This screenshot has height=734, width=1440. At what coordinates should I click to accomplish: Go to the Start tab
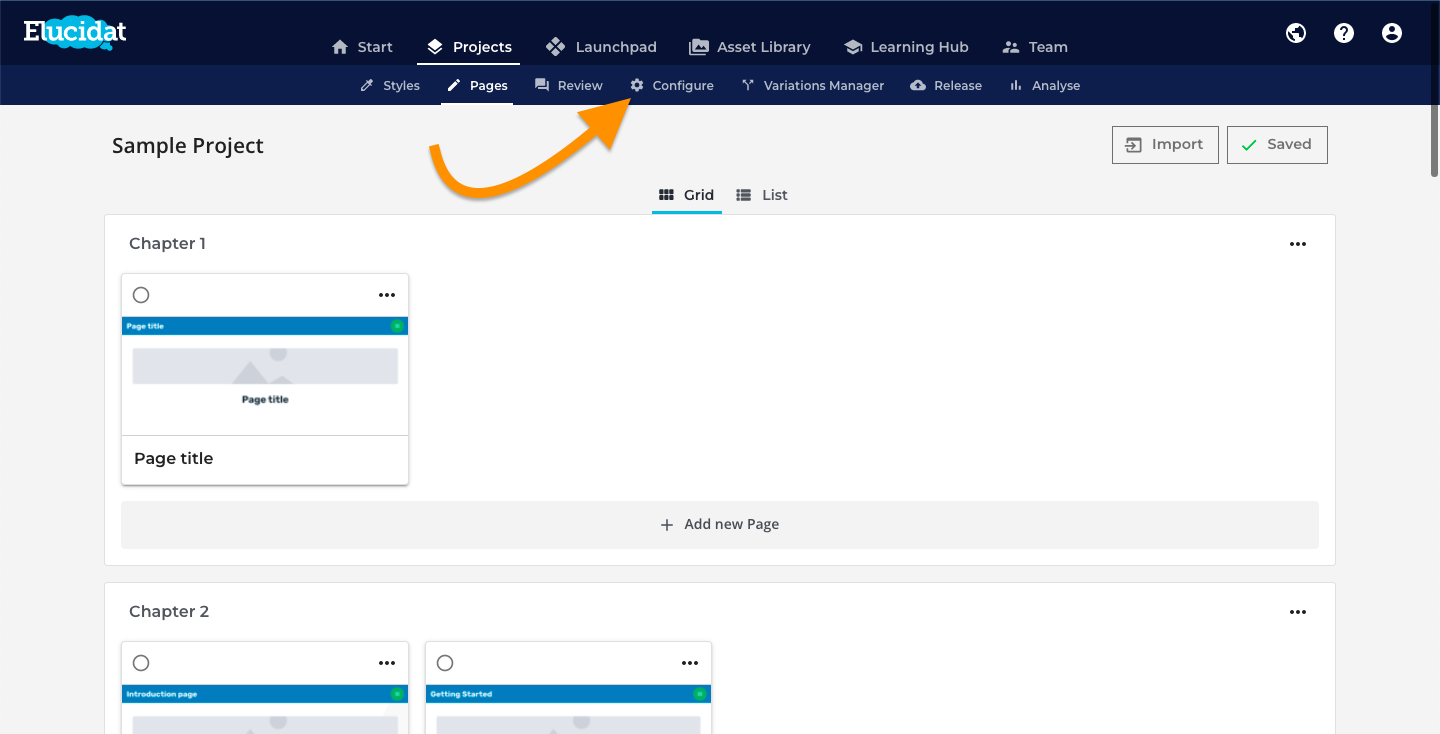362,47
